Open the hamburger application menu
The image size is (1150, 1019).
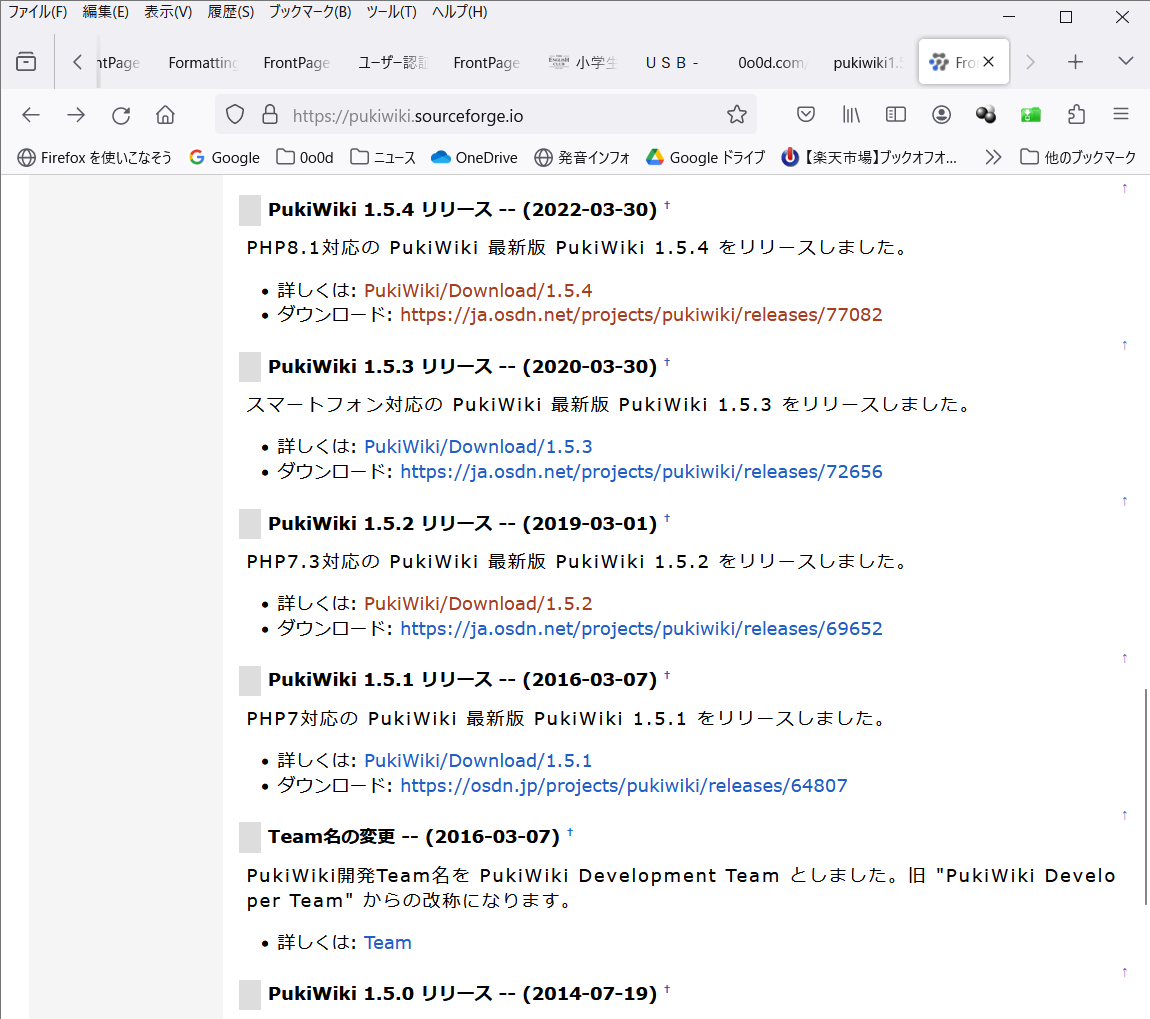pos(1121,115)
